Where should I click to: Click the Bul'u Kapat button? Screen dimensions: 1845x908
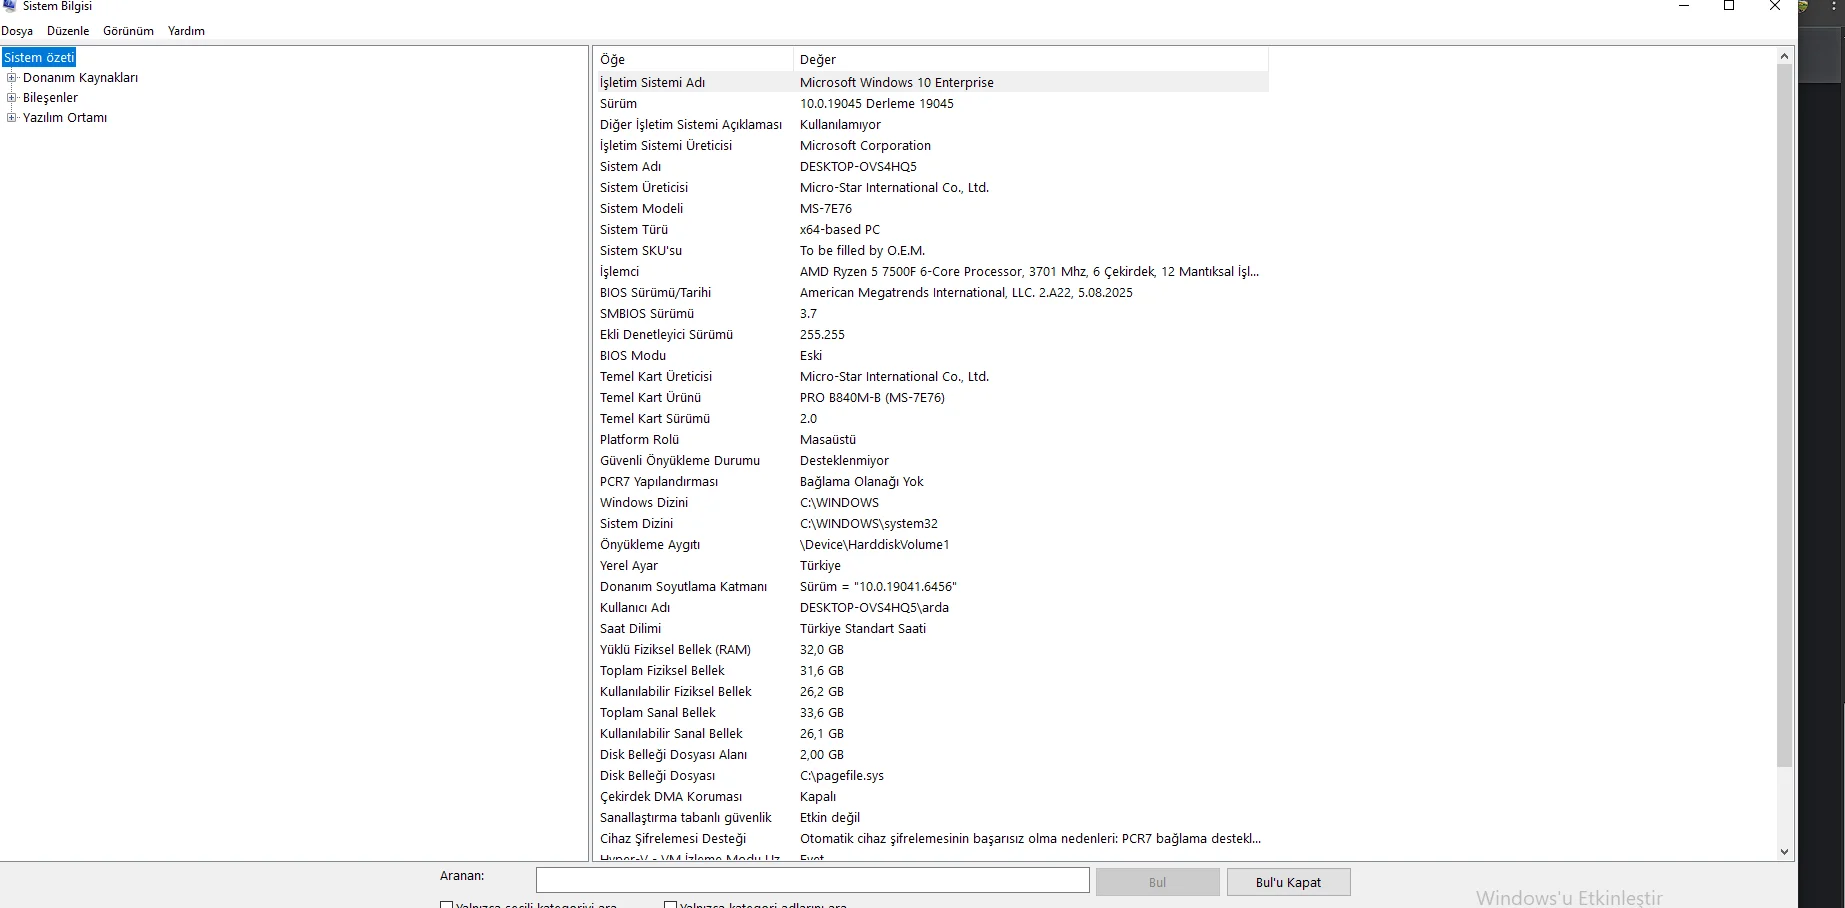(x=1288, y=882)
